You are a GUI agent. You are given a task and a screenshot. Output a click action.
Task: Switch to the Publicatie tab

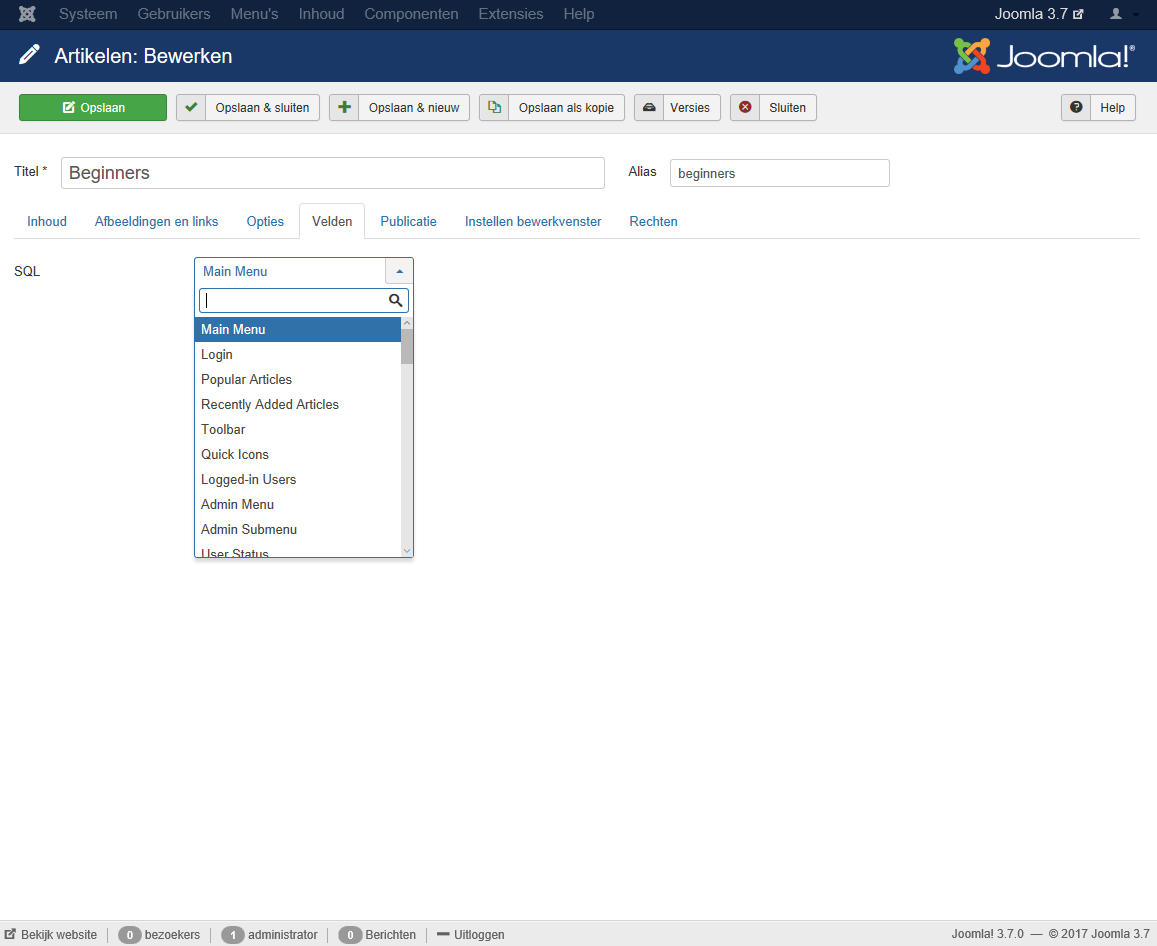[x=408, y=222]
